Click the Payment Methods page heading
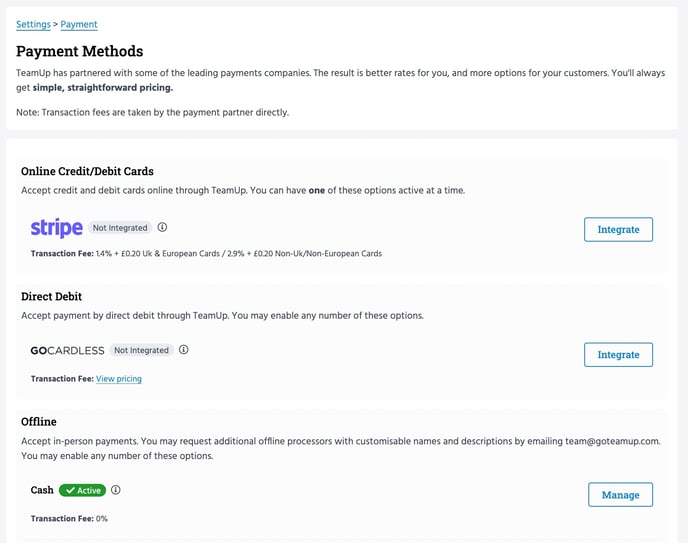This screenshot has height=543, width=688. pyautogui.click(x=80, y=51)
